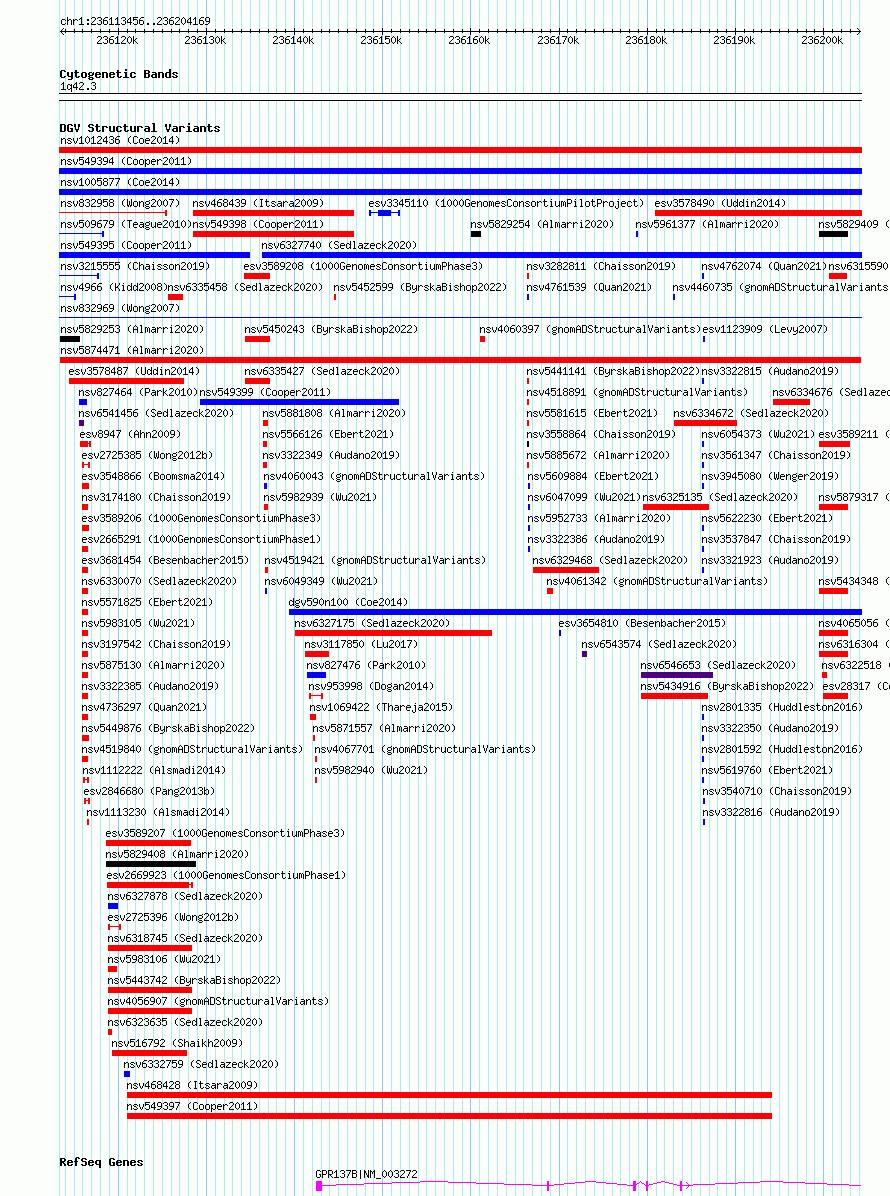Open the nsv549394 (Cooper2011) variant label

pos(126,162)
